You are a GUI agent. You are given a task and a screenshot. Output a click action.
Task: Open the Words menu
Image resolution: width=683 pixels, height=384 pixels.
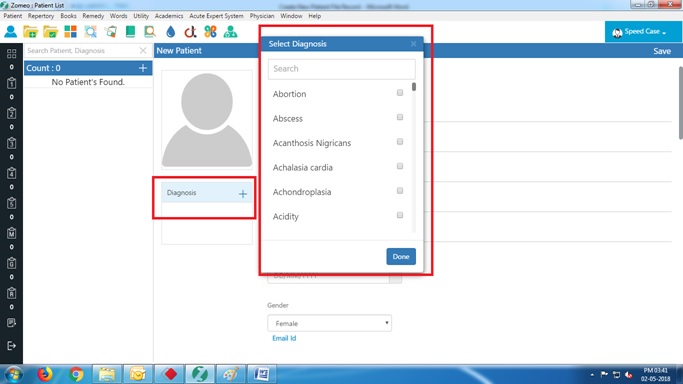(x=118, y=16)
